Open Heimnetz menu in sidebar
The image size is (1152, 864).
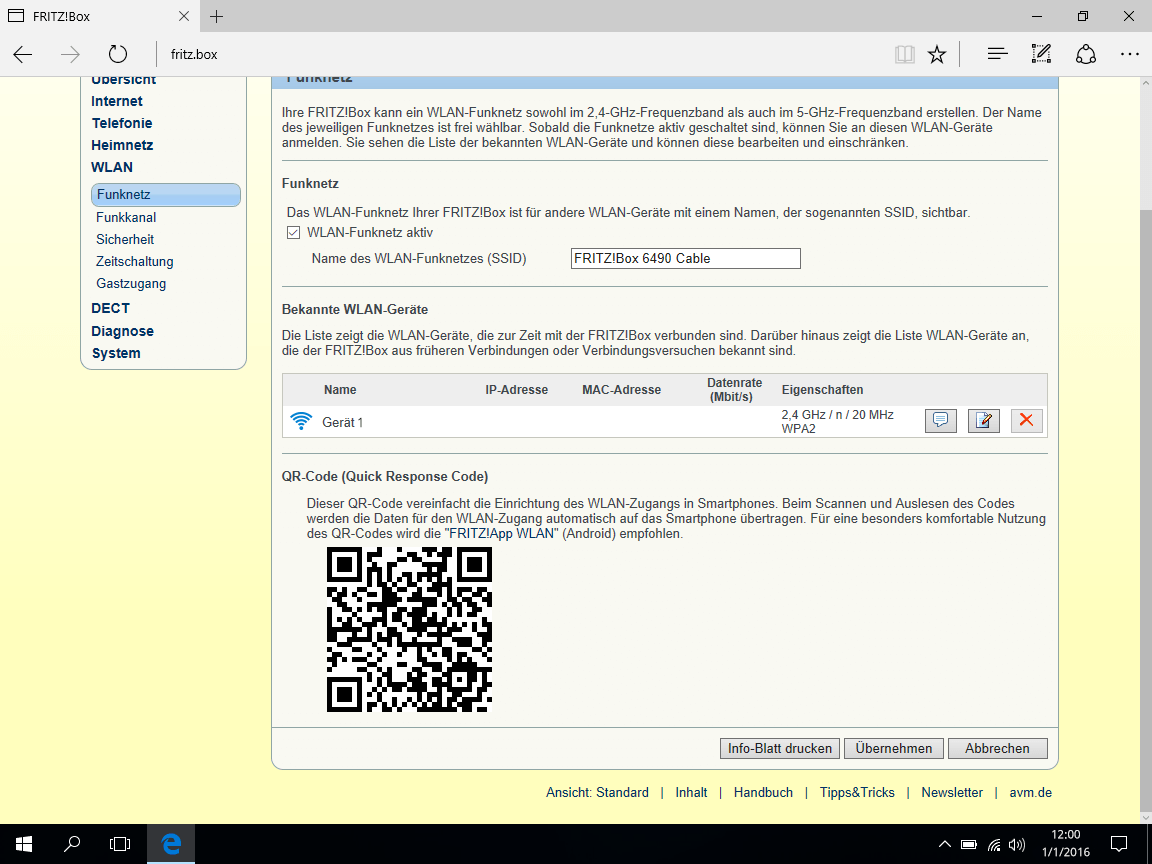pos(122,145)
